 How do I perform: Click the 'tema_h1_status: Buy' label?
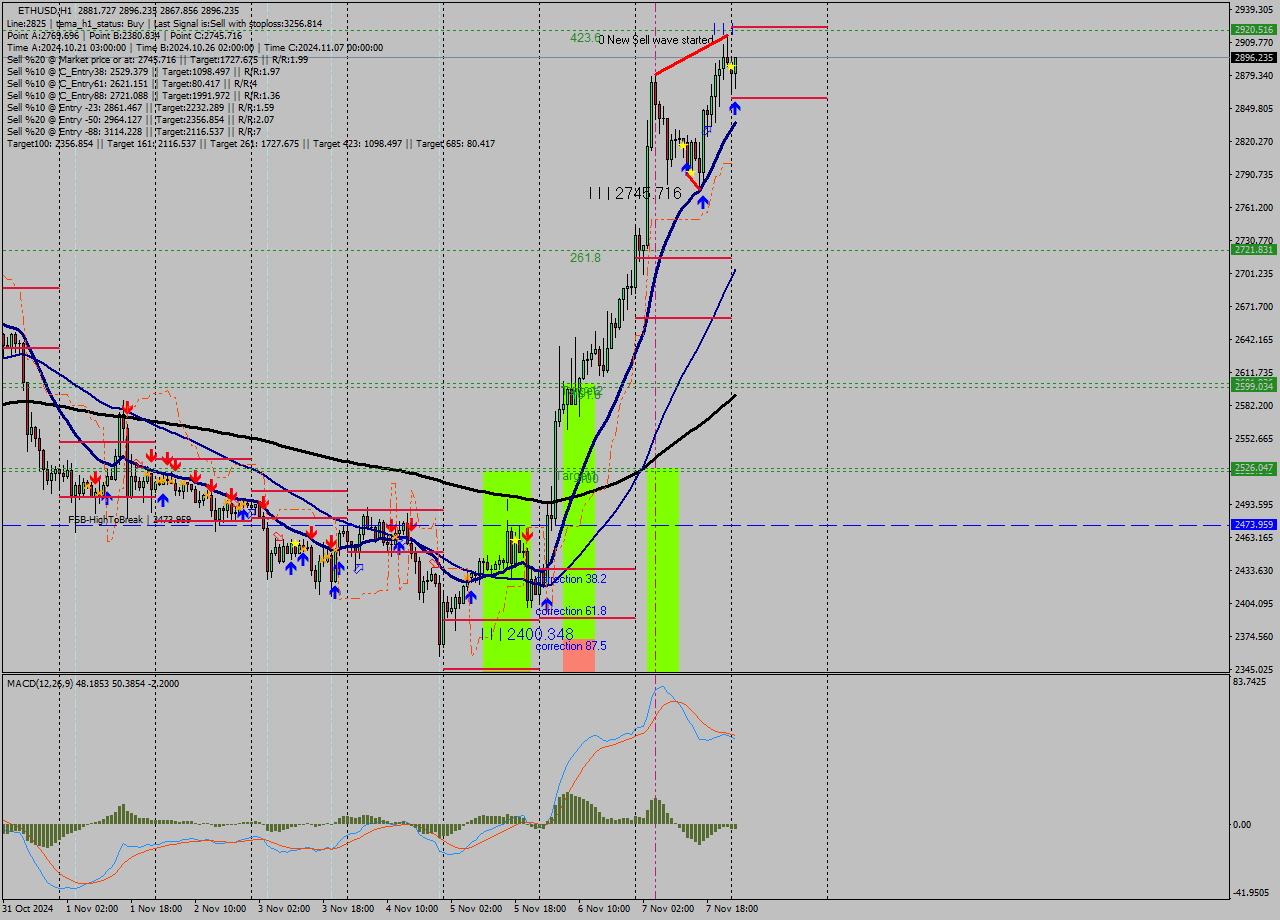coord(100,23)
